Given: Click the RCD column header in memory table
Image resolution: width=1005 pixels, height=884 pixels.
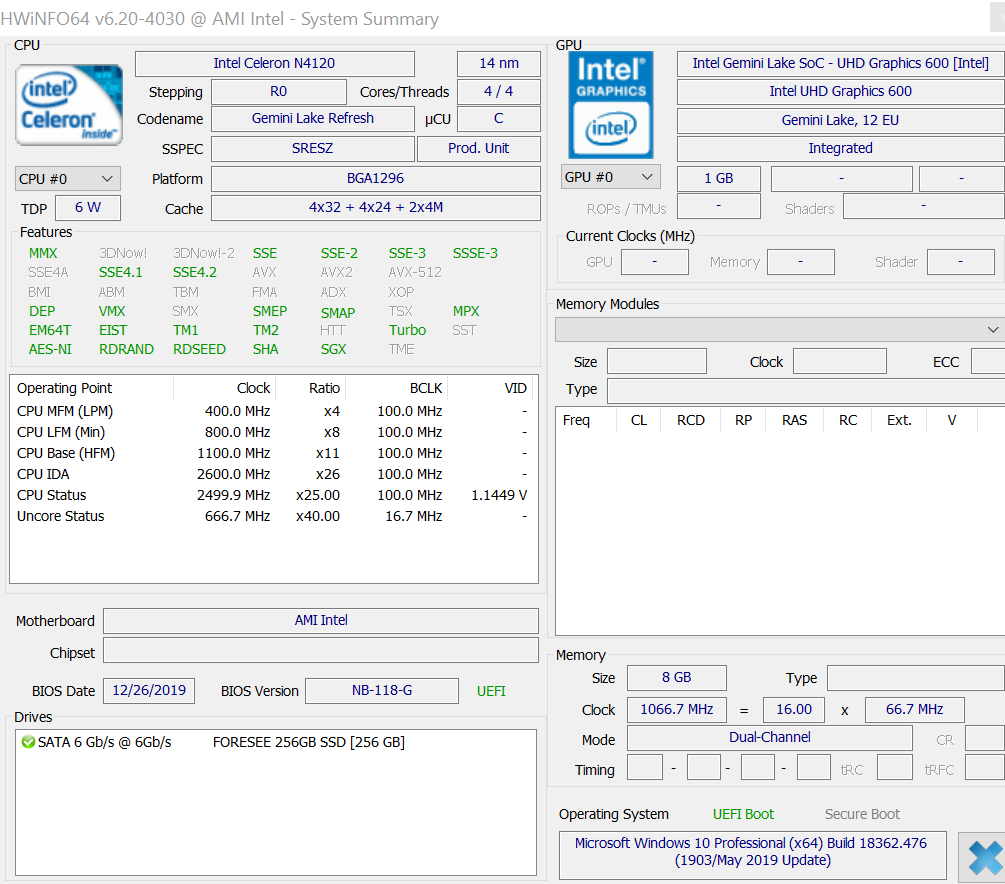Looking at the screenshot, I should (x=691, y=421).
